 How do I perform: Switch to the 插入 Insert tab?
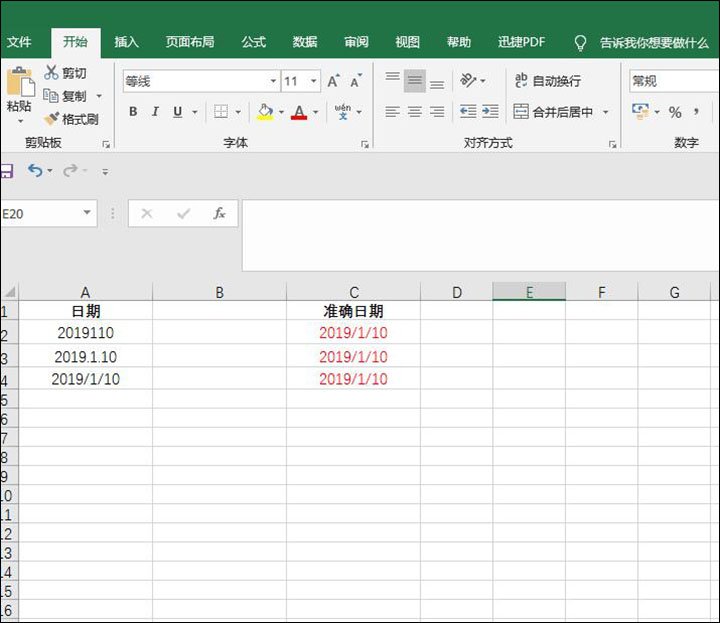(x=126, y=42)
